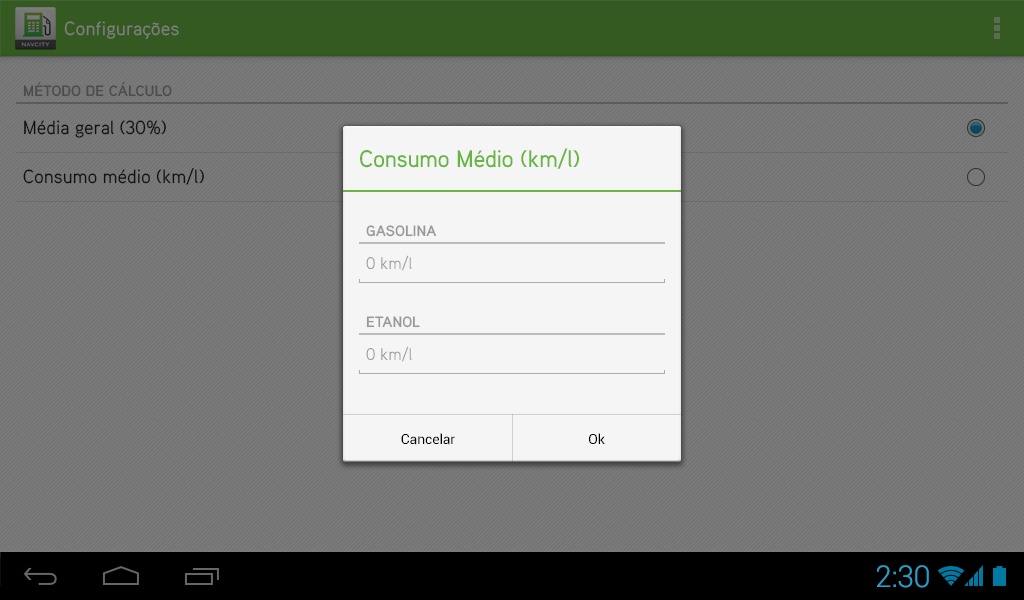The height and width of the screenshot is (600, 1024).
Task: Tap the battery indicator icon
Action: click(999, 576)
